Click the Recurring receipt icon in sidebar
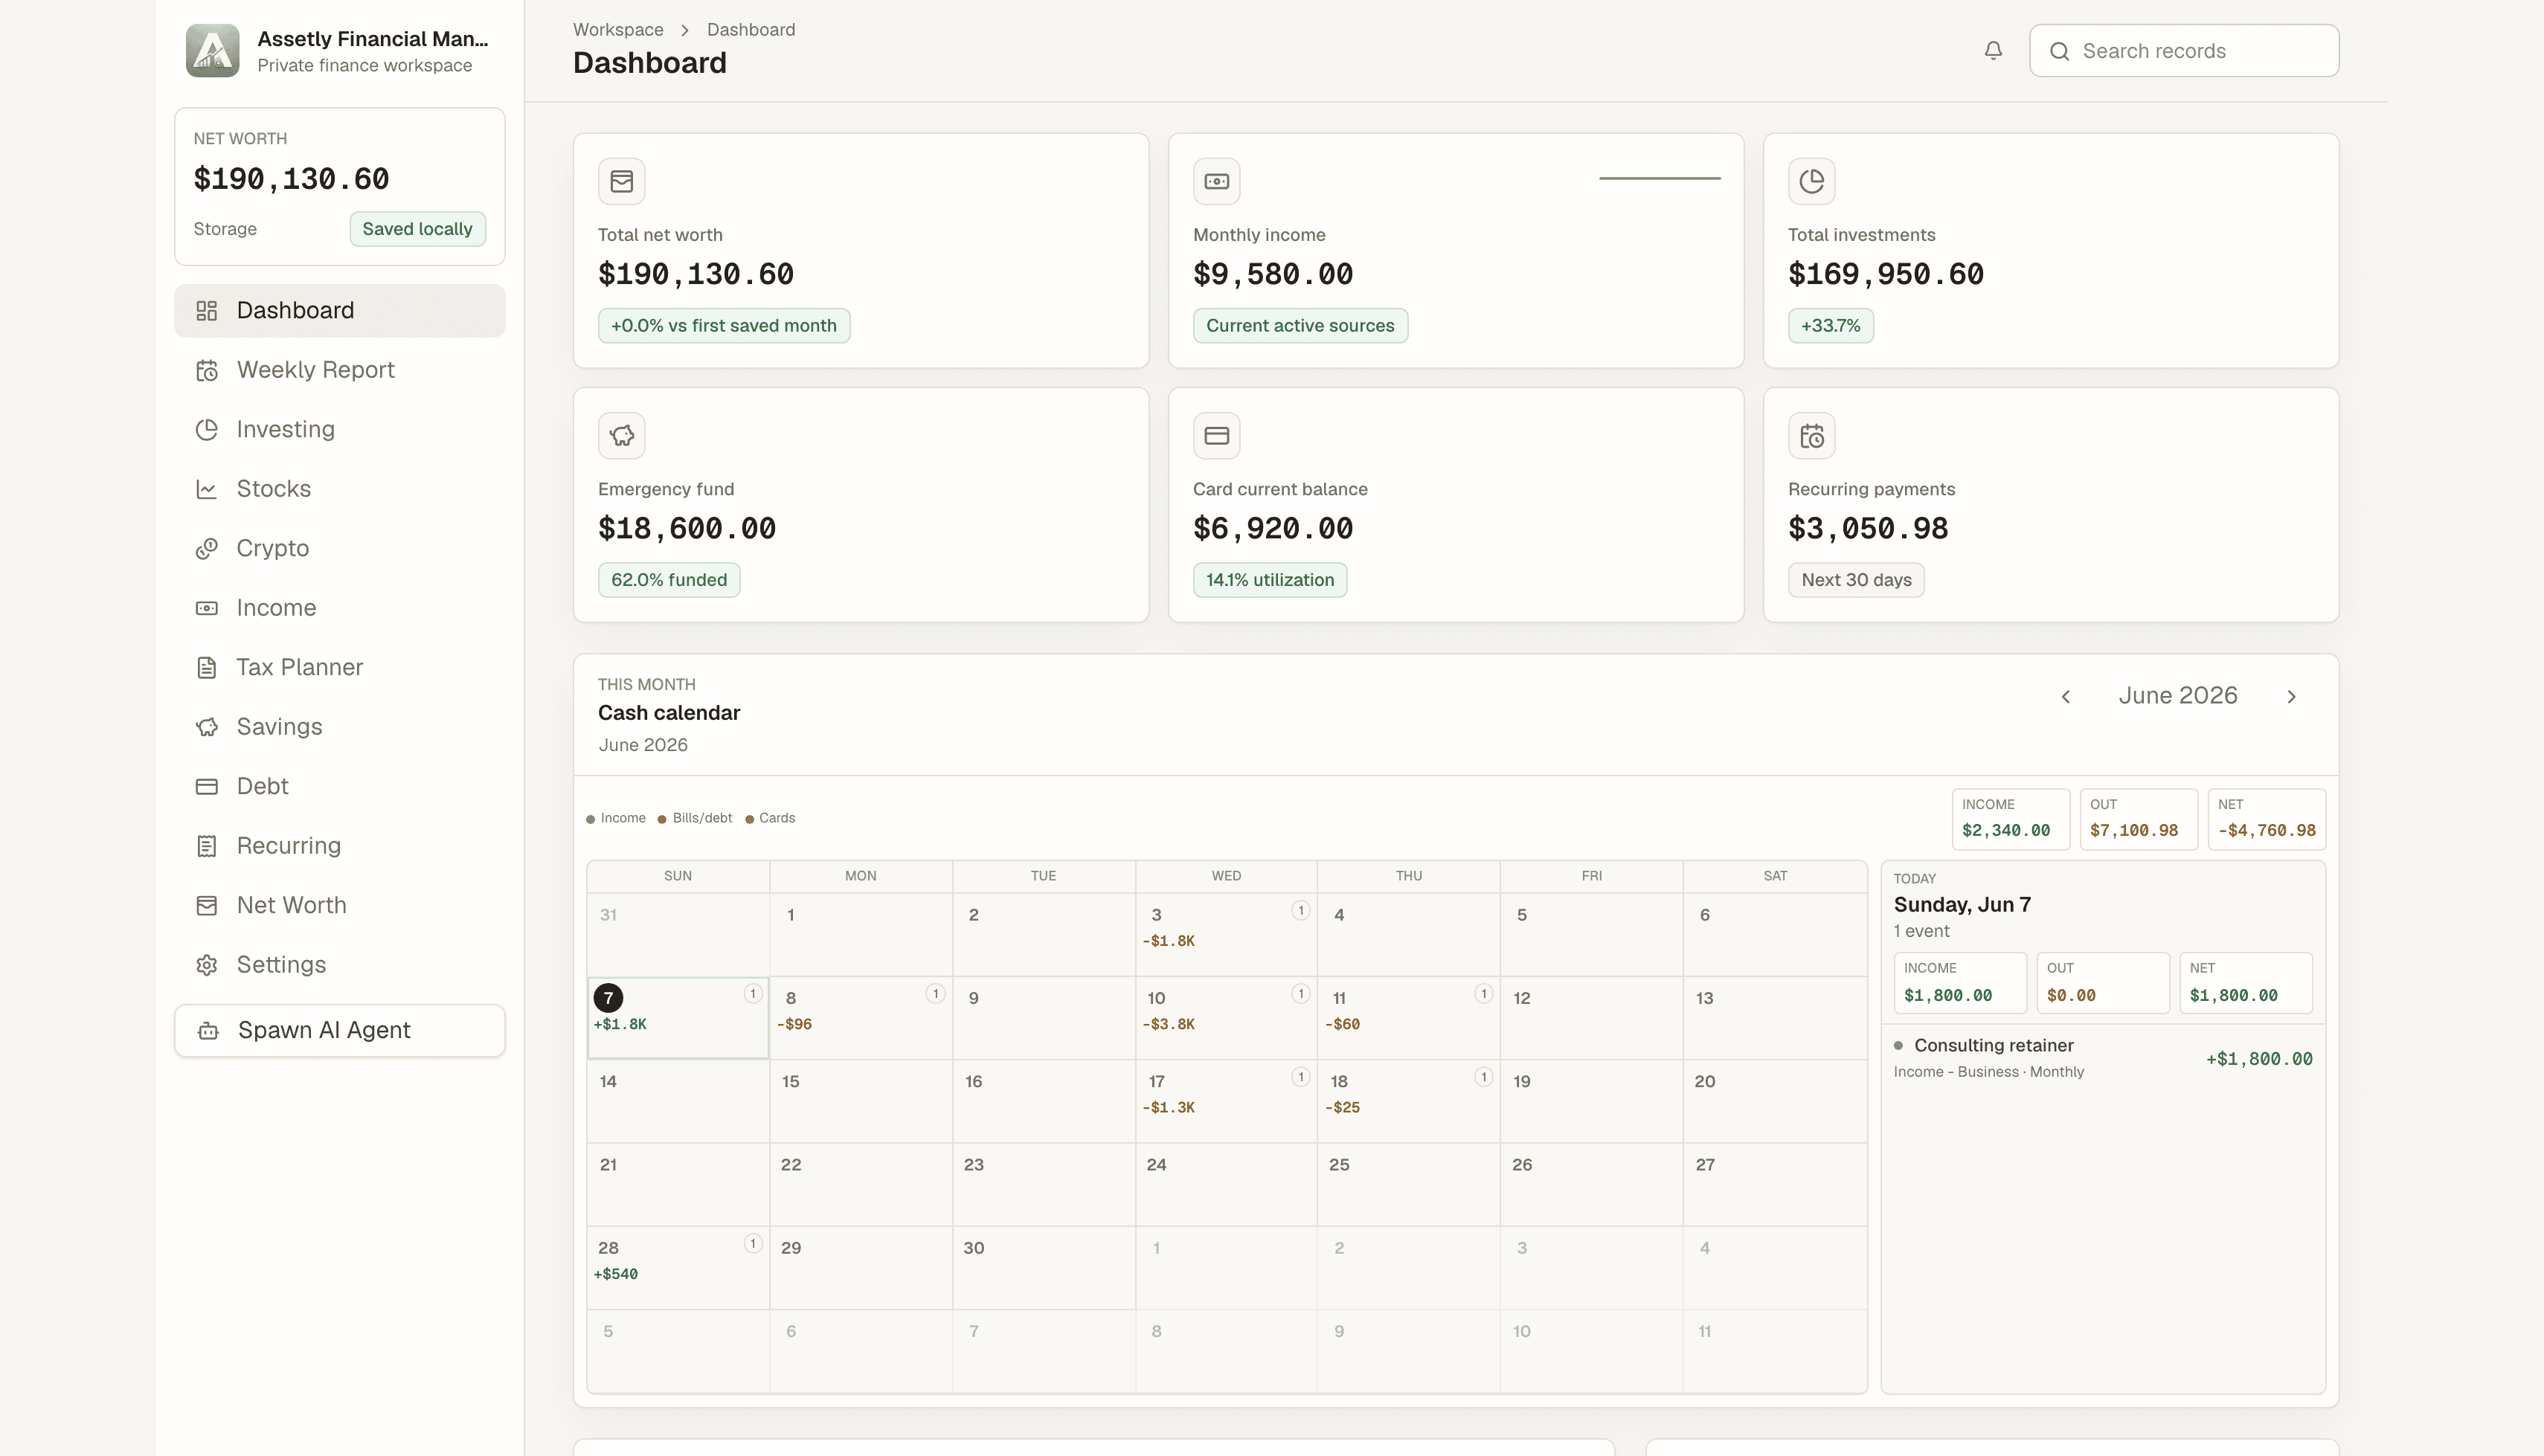This screenshot has width=2544, height=1456. tap(207, 846)
